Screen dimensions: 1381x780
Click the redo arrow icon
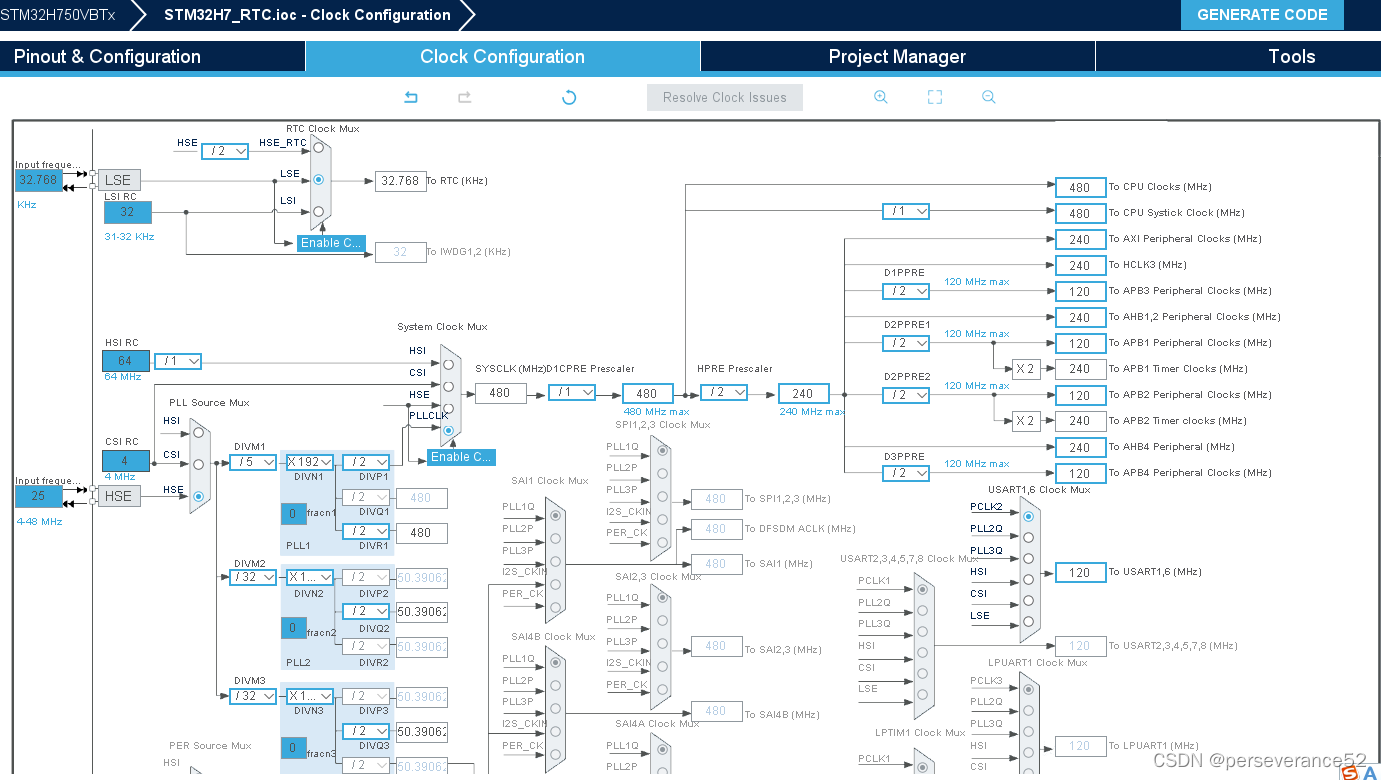pyautogui.click(x=464, y=97)
